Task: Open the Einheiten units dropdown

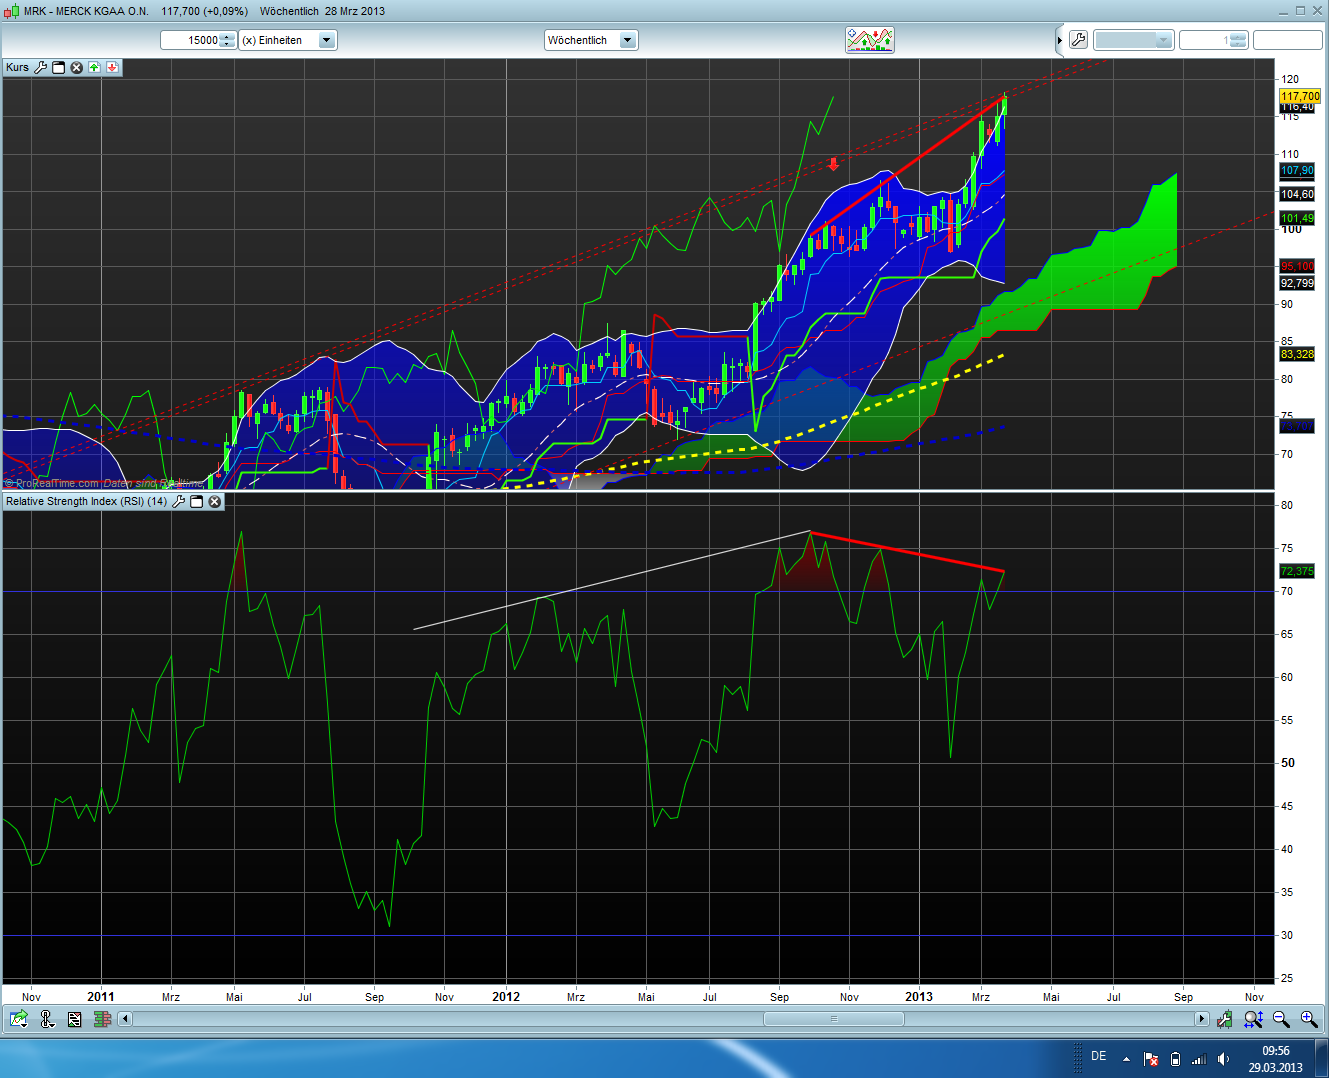Action: point(326,40)
